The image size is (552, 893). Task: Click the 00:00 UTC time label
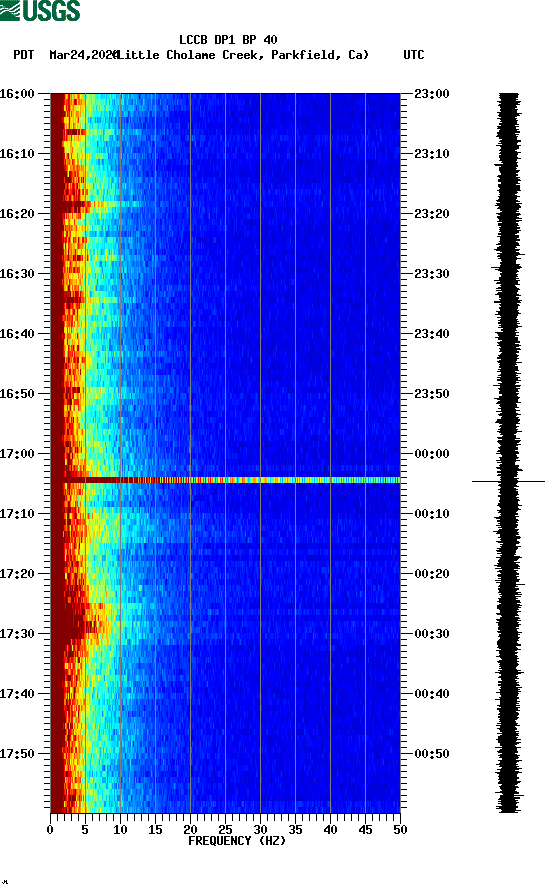coord(432,454)
